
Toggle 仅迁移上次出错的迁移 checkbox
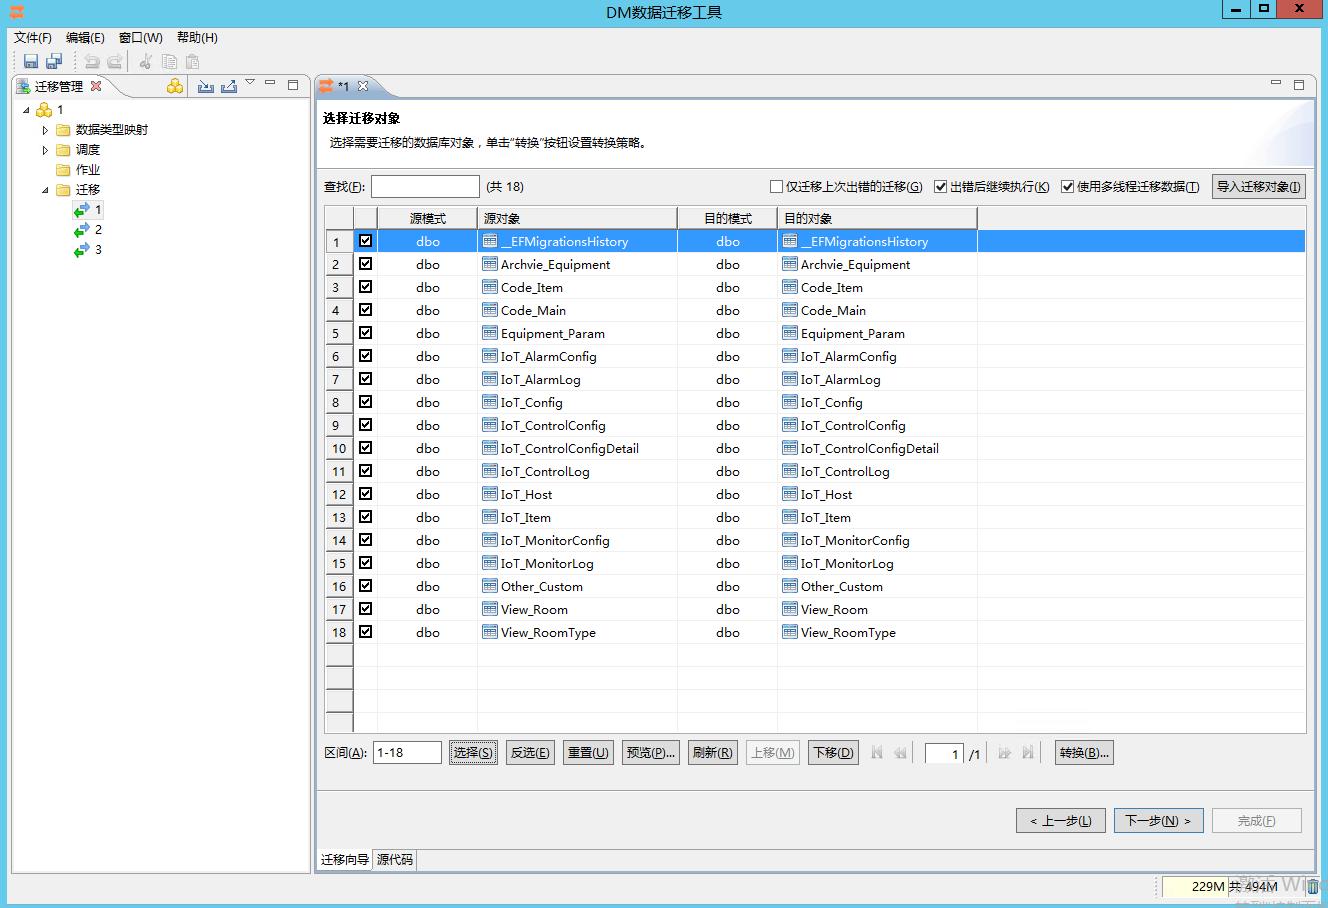(x=776, y=186)
